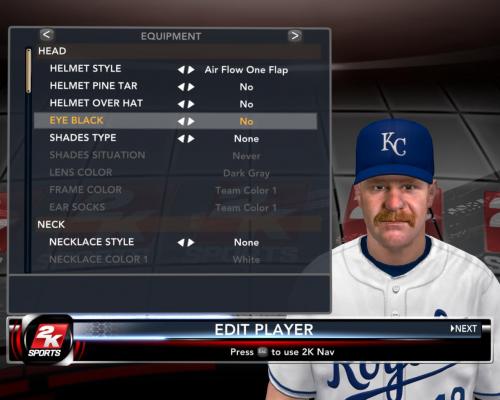Select the Necklace Style menu row
The width and height of the screenshot is (500, 400).
click(x=176, y=242)
